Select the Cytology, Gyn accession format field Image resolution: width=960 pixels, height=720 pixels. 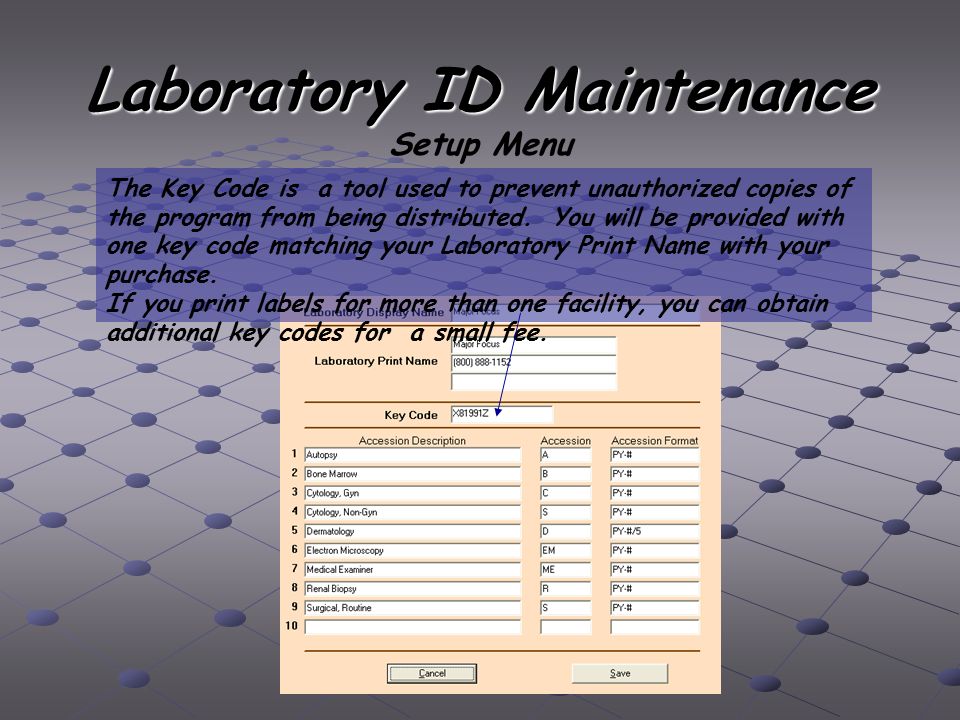654,493
